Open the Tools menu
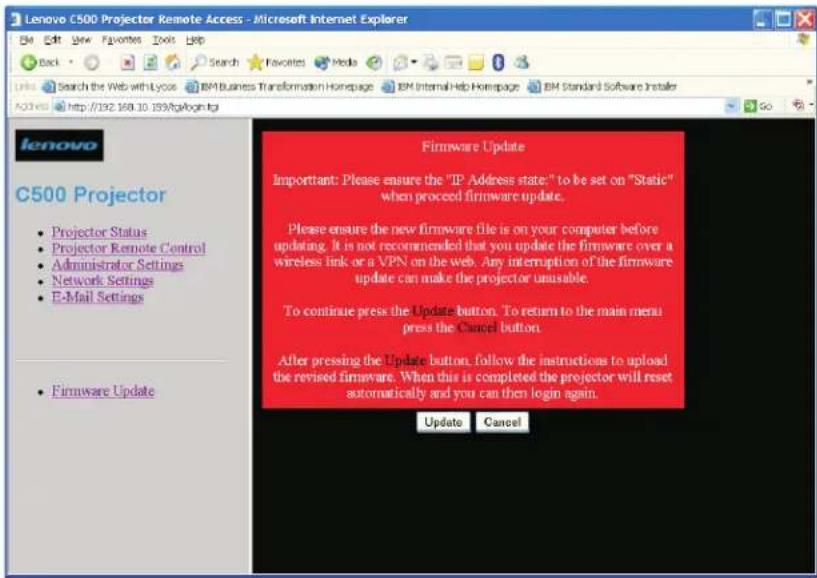 [x=164, y=40]
